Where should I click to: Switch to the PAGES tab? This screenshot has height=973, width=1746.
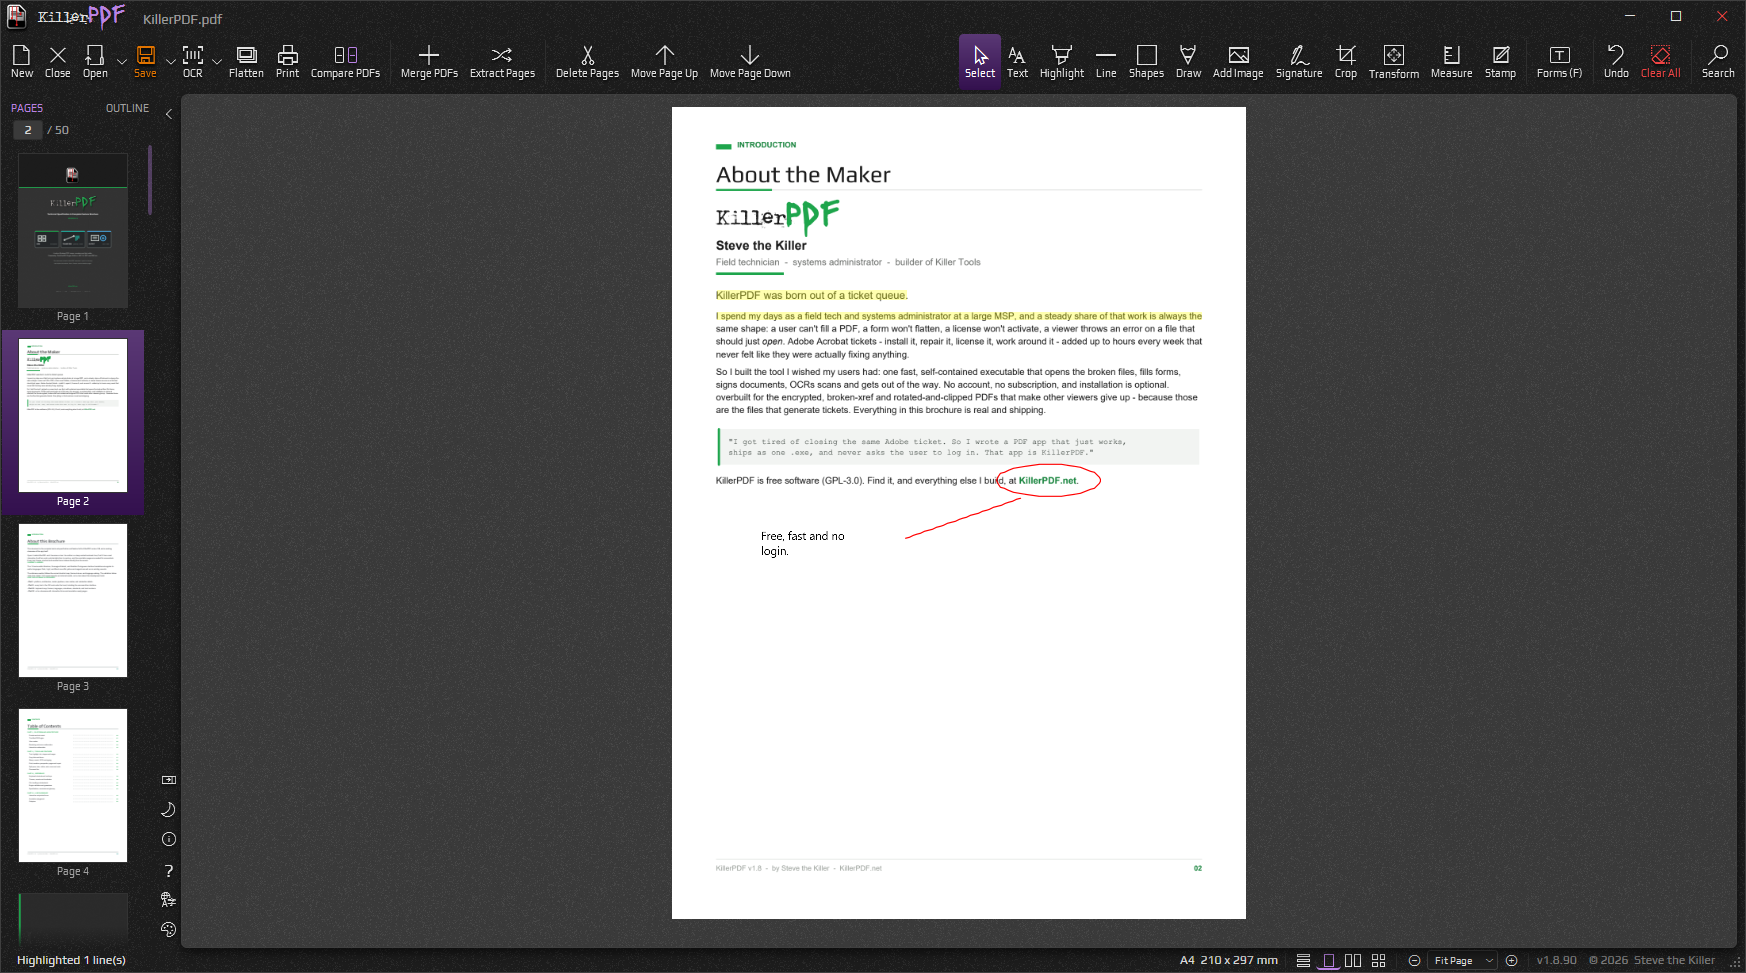click(27, 108)
